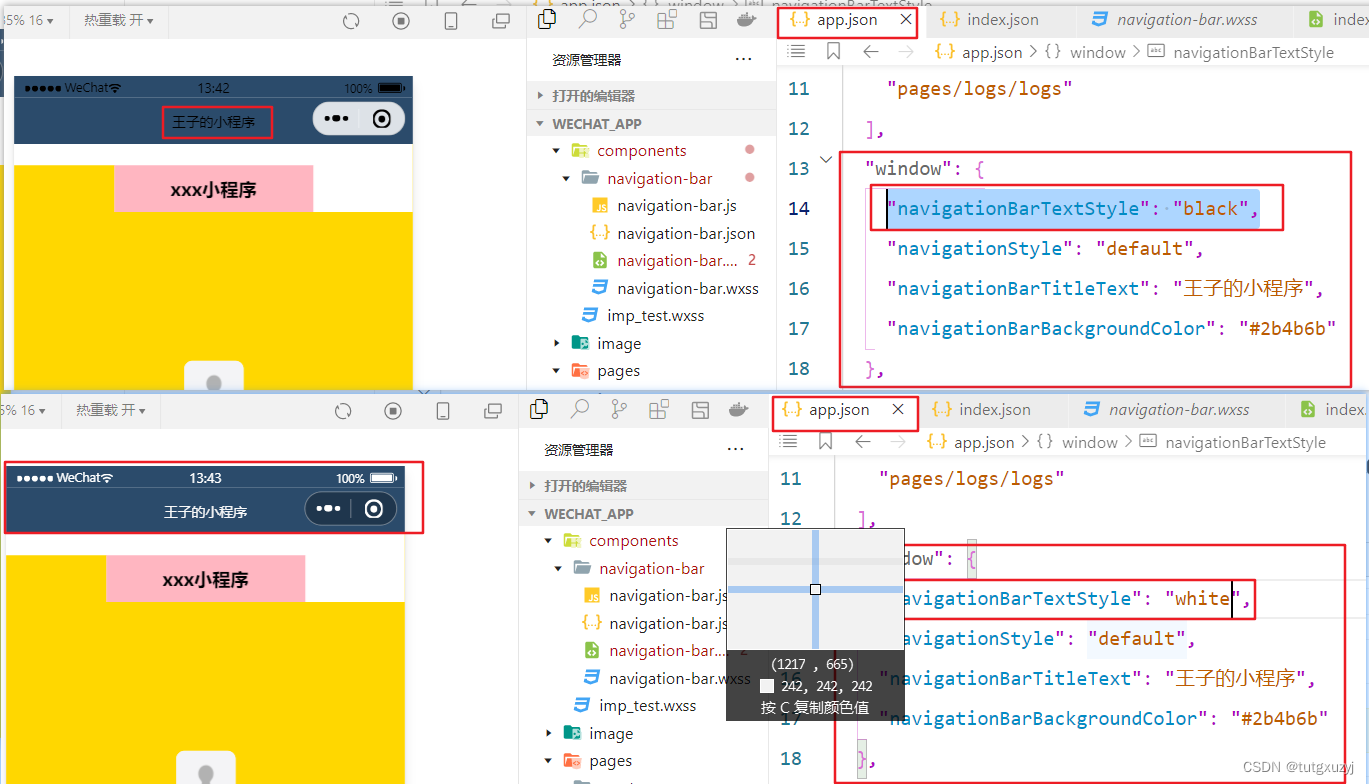
Task: Open the extensions blocks icon in the lower screenshot
Action: click(659, 409)
